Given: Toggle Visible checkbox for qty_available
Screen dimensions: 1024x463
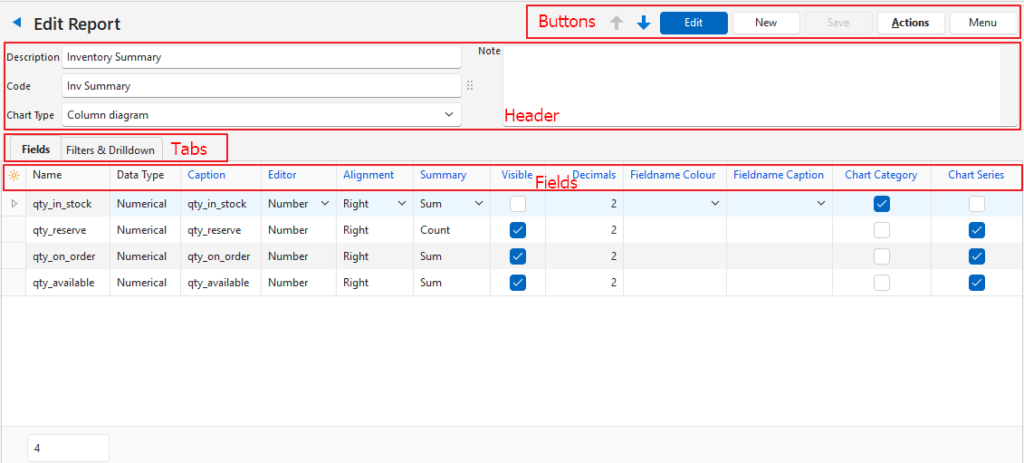Looking at the screenshot, I should 518,282.
